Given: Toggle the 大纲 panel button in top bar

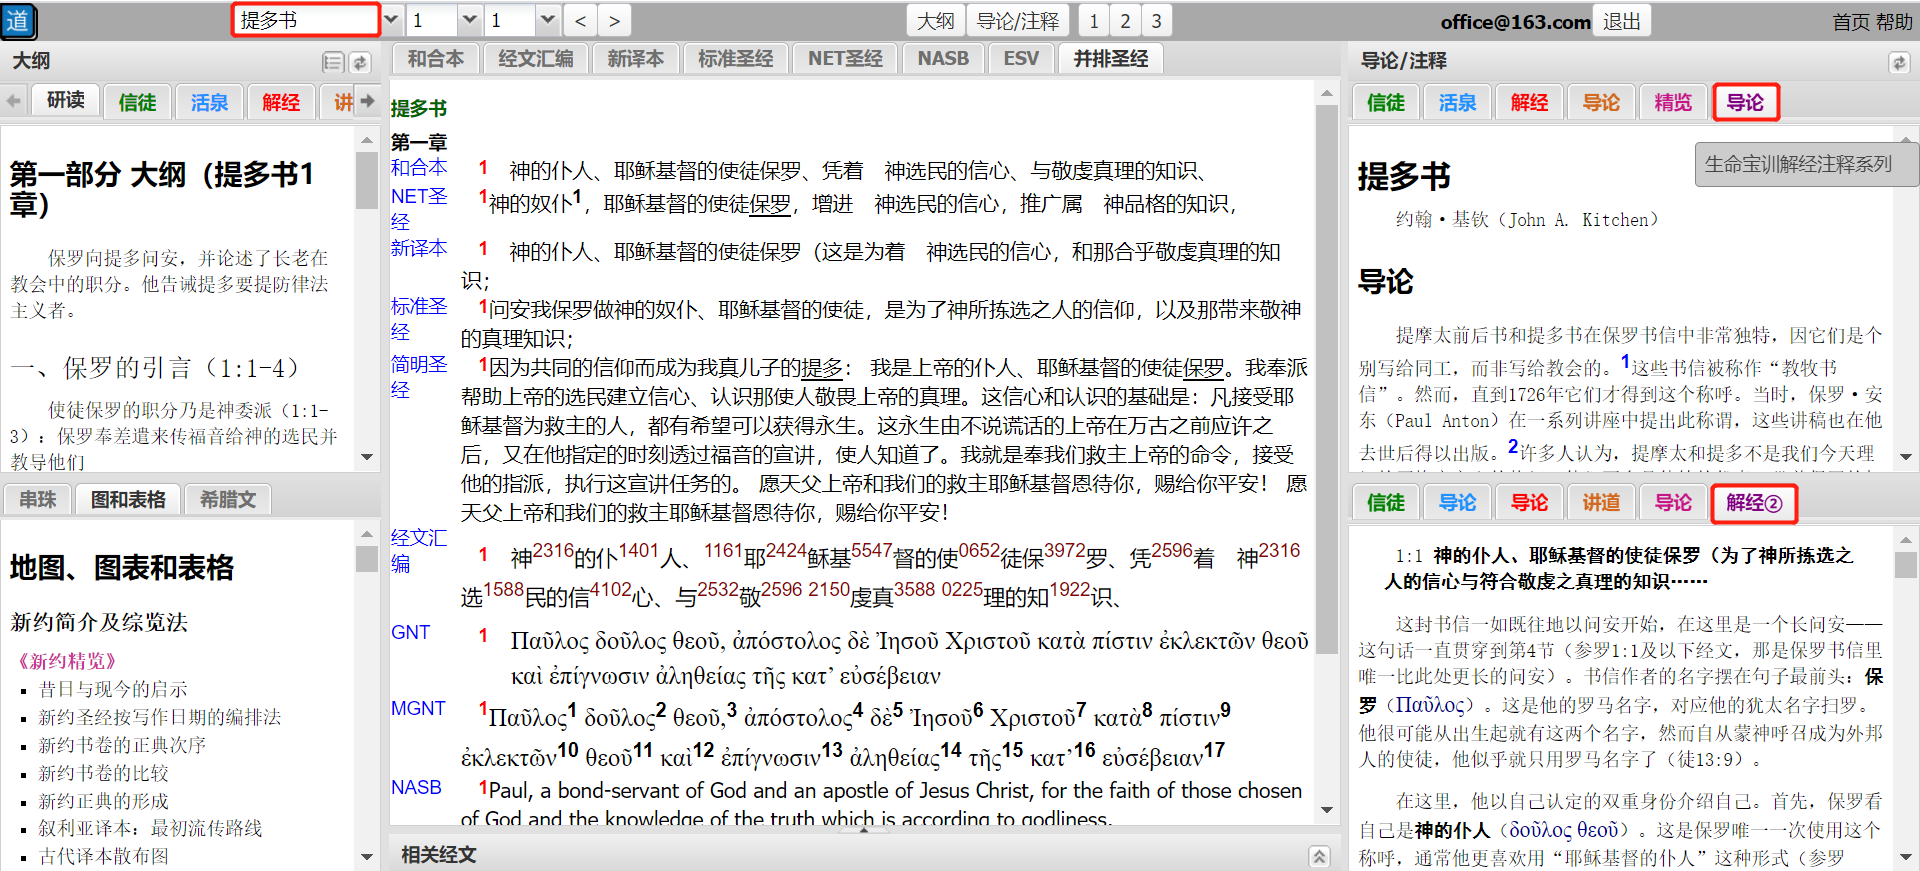Looking at the screenshot, I should pos(935,21).
